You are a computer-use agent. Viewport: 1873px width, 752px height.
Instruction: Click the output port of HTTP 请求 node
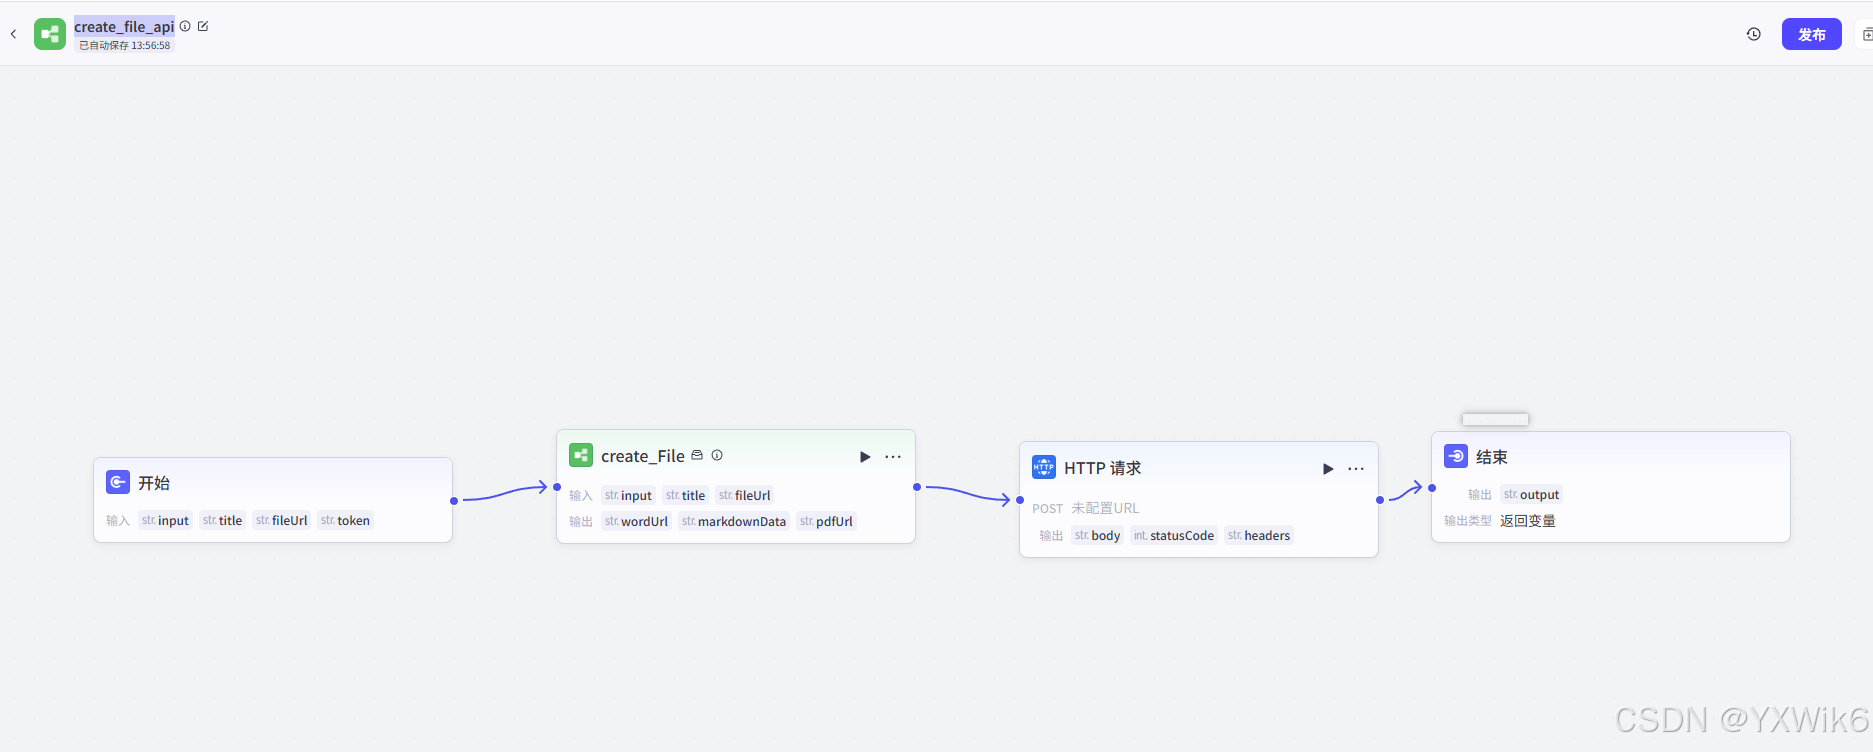[1380, 500]
